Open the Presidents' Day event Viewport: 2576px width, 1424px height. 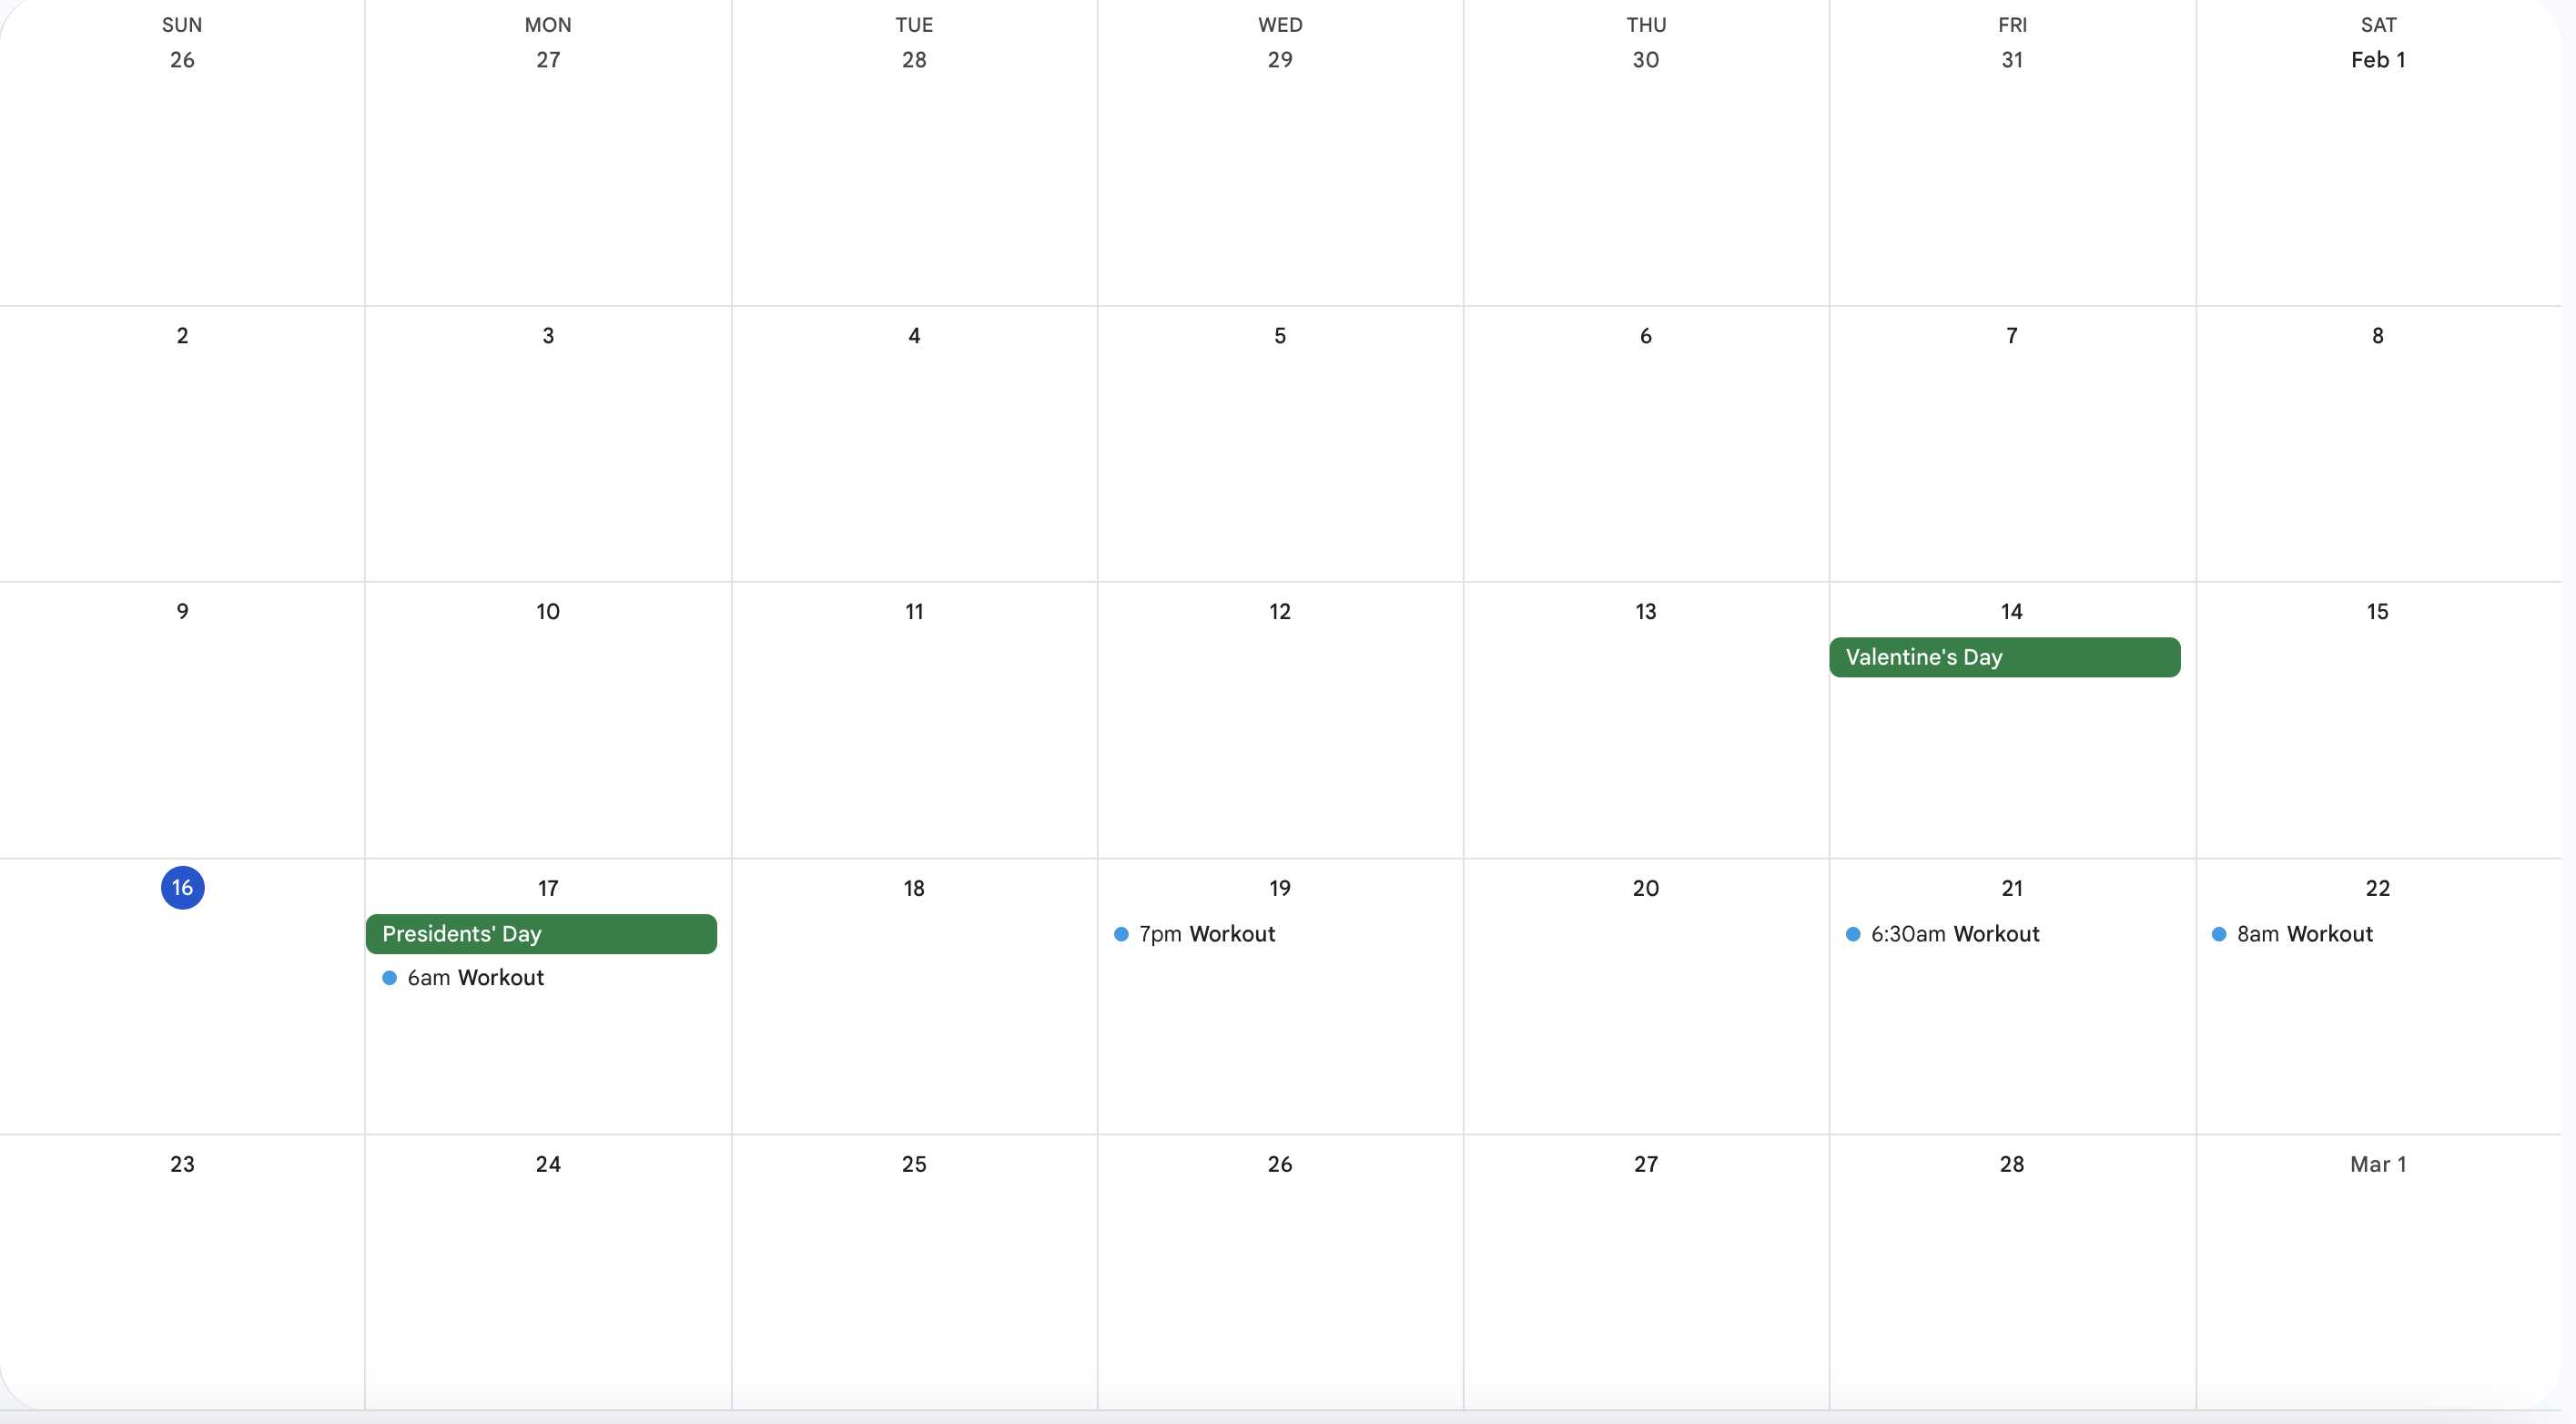(540, 933)
